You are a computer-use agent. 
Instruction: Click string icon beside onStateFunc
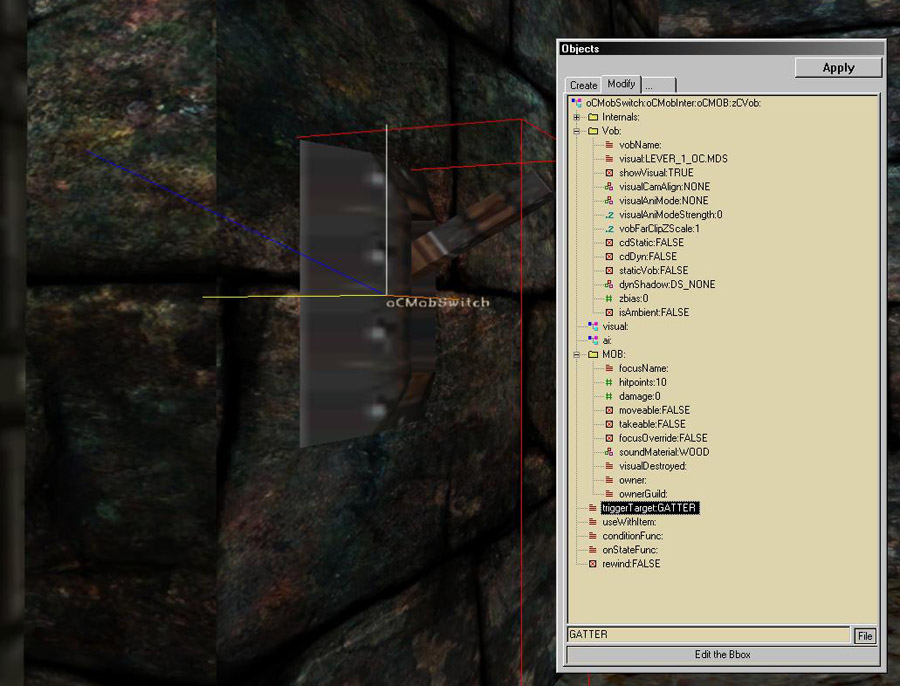pyautogui.click(x=593, y=550)
